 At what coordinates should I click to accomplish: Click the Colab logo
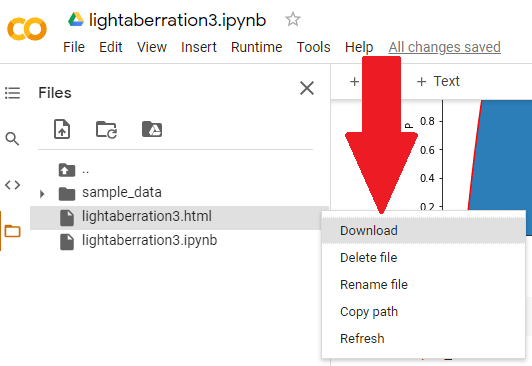pyautogui.click(x=27, y=29)
